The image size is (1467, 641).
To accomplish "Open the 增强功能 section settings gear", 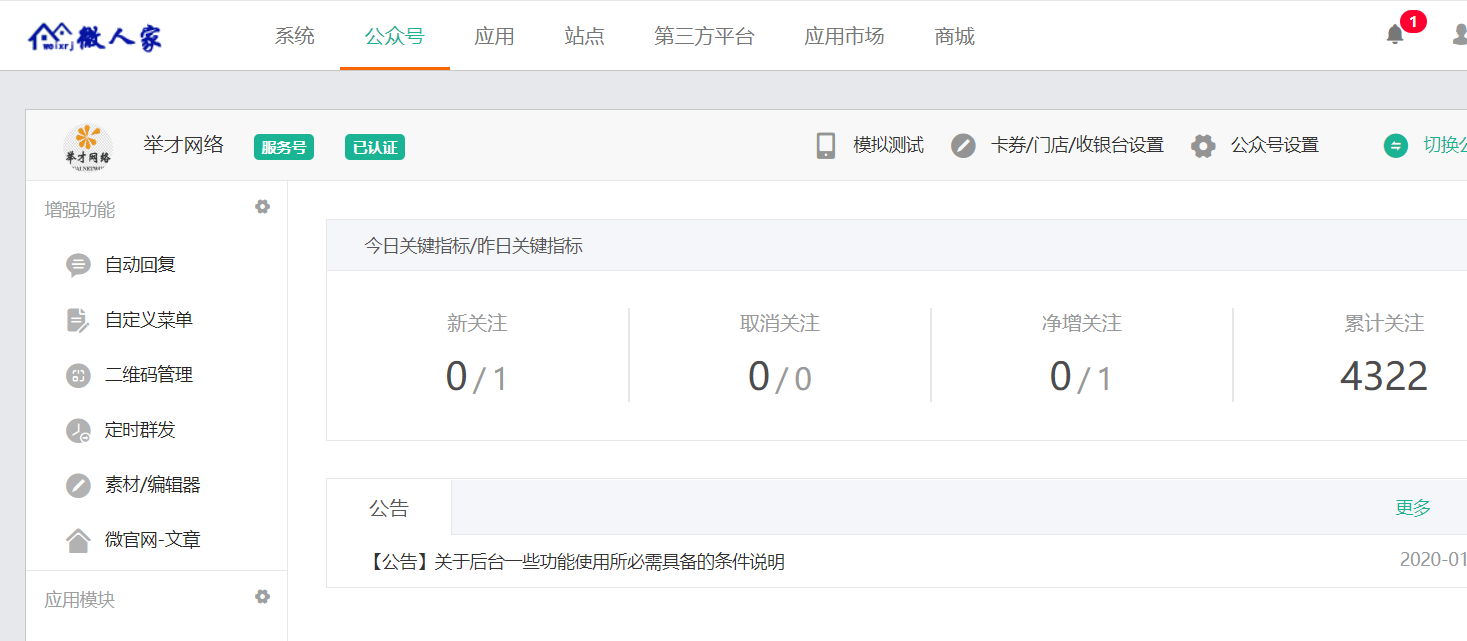I will [x=262, y=207].
